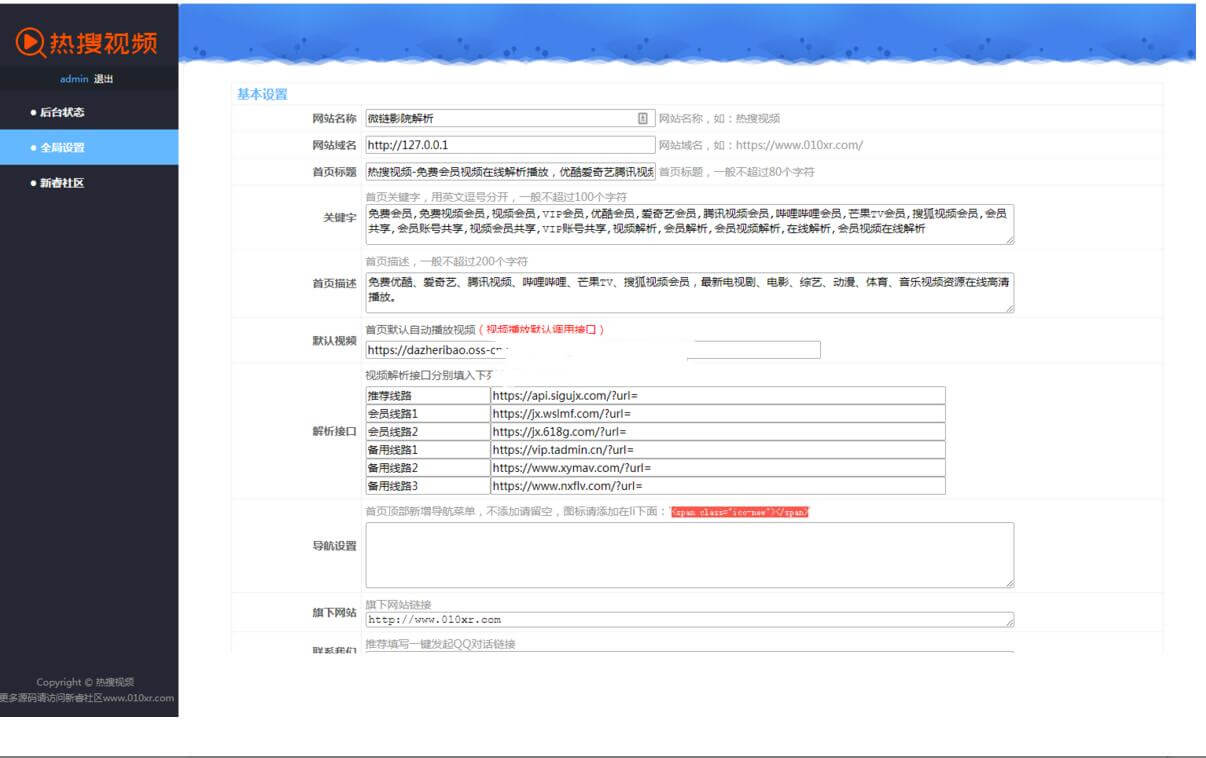Click the autofill icon in 网站名称 field
1206x758 pixels.
tap(643, 118)
